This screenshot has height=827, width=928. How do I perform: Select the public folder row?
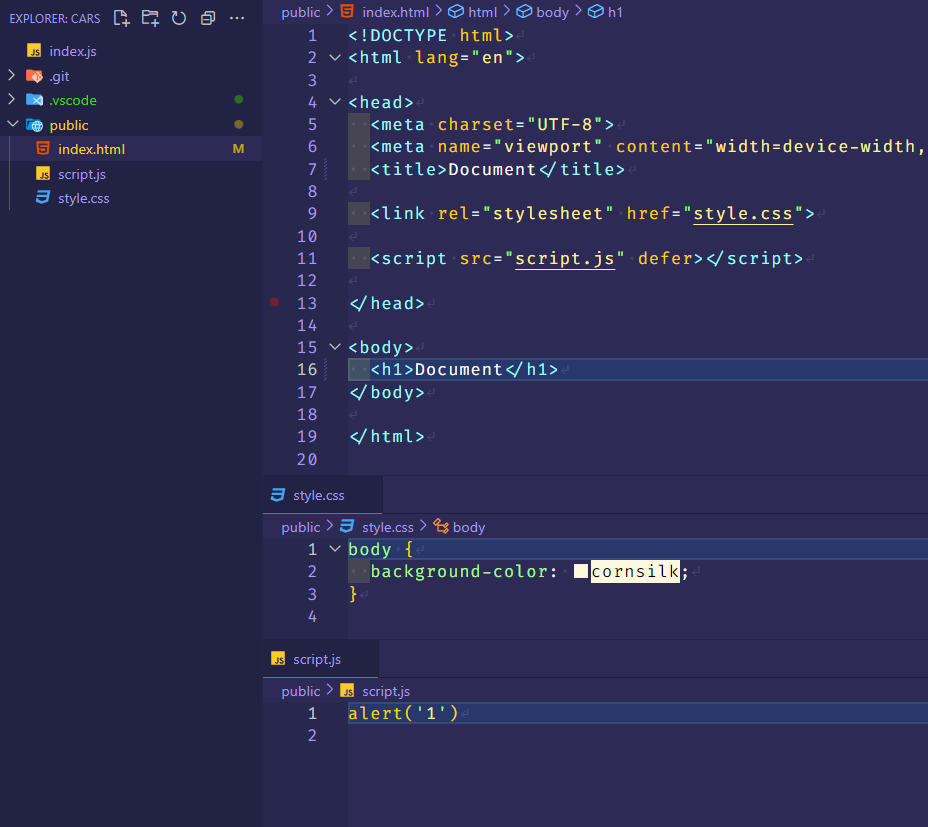tap(131, 126)
